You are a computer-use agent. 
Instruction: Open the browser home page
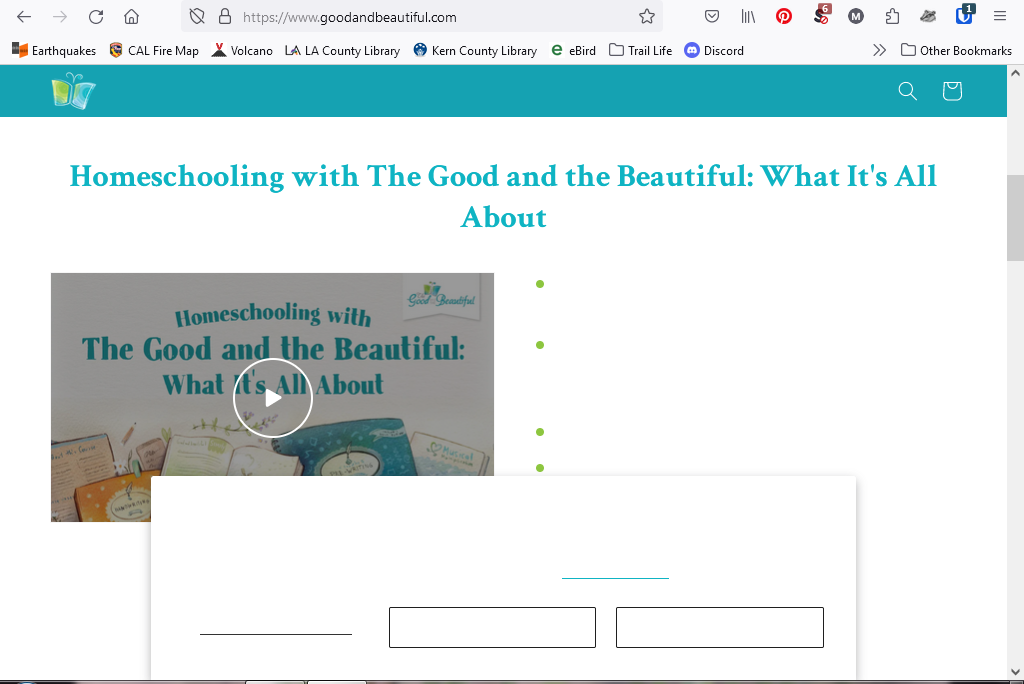[132, 17]
